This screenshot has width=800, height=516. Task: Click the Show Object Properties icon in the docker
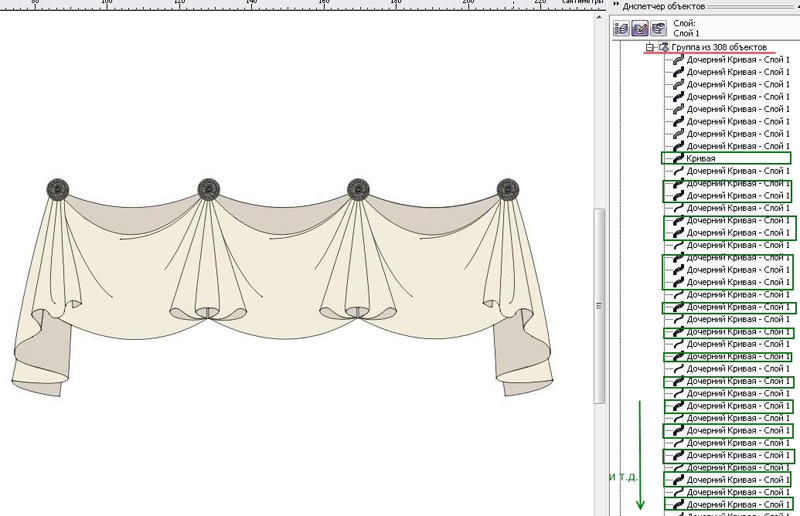click(622, 29)
